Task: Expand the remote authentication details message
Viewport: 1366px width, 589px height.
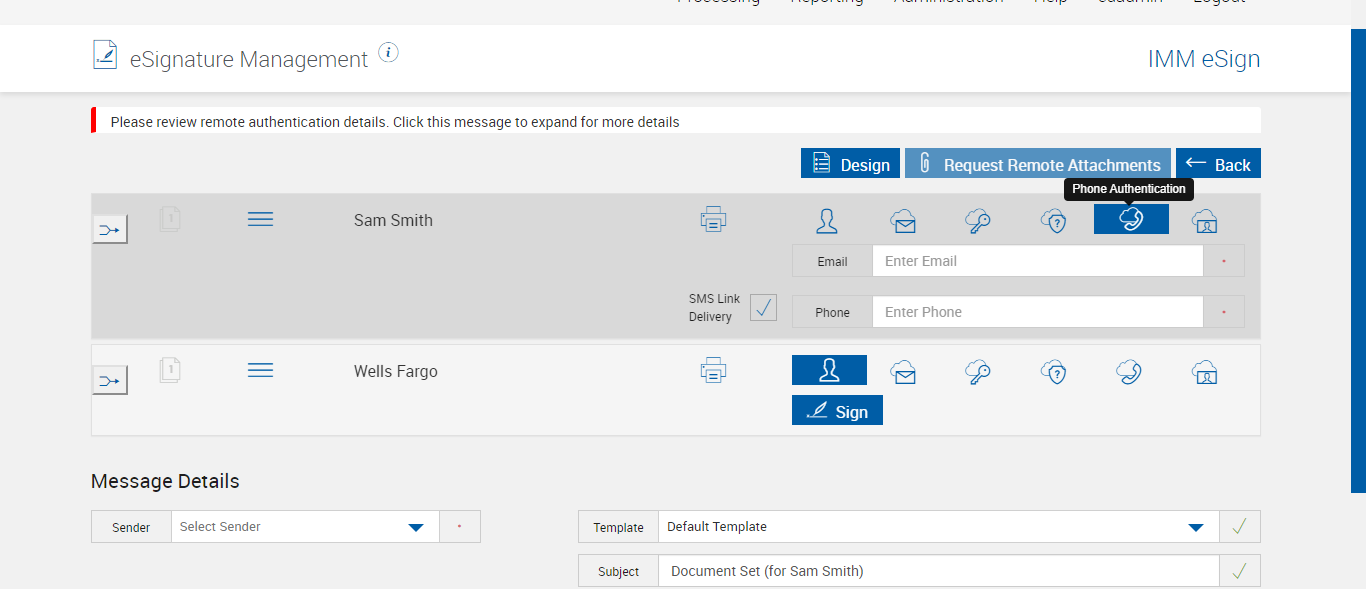Action: coord(395,122)
